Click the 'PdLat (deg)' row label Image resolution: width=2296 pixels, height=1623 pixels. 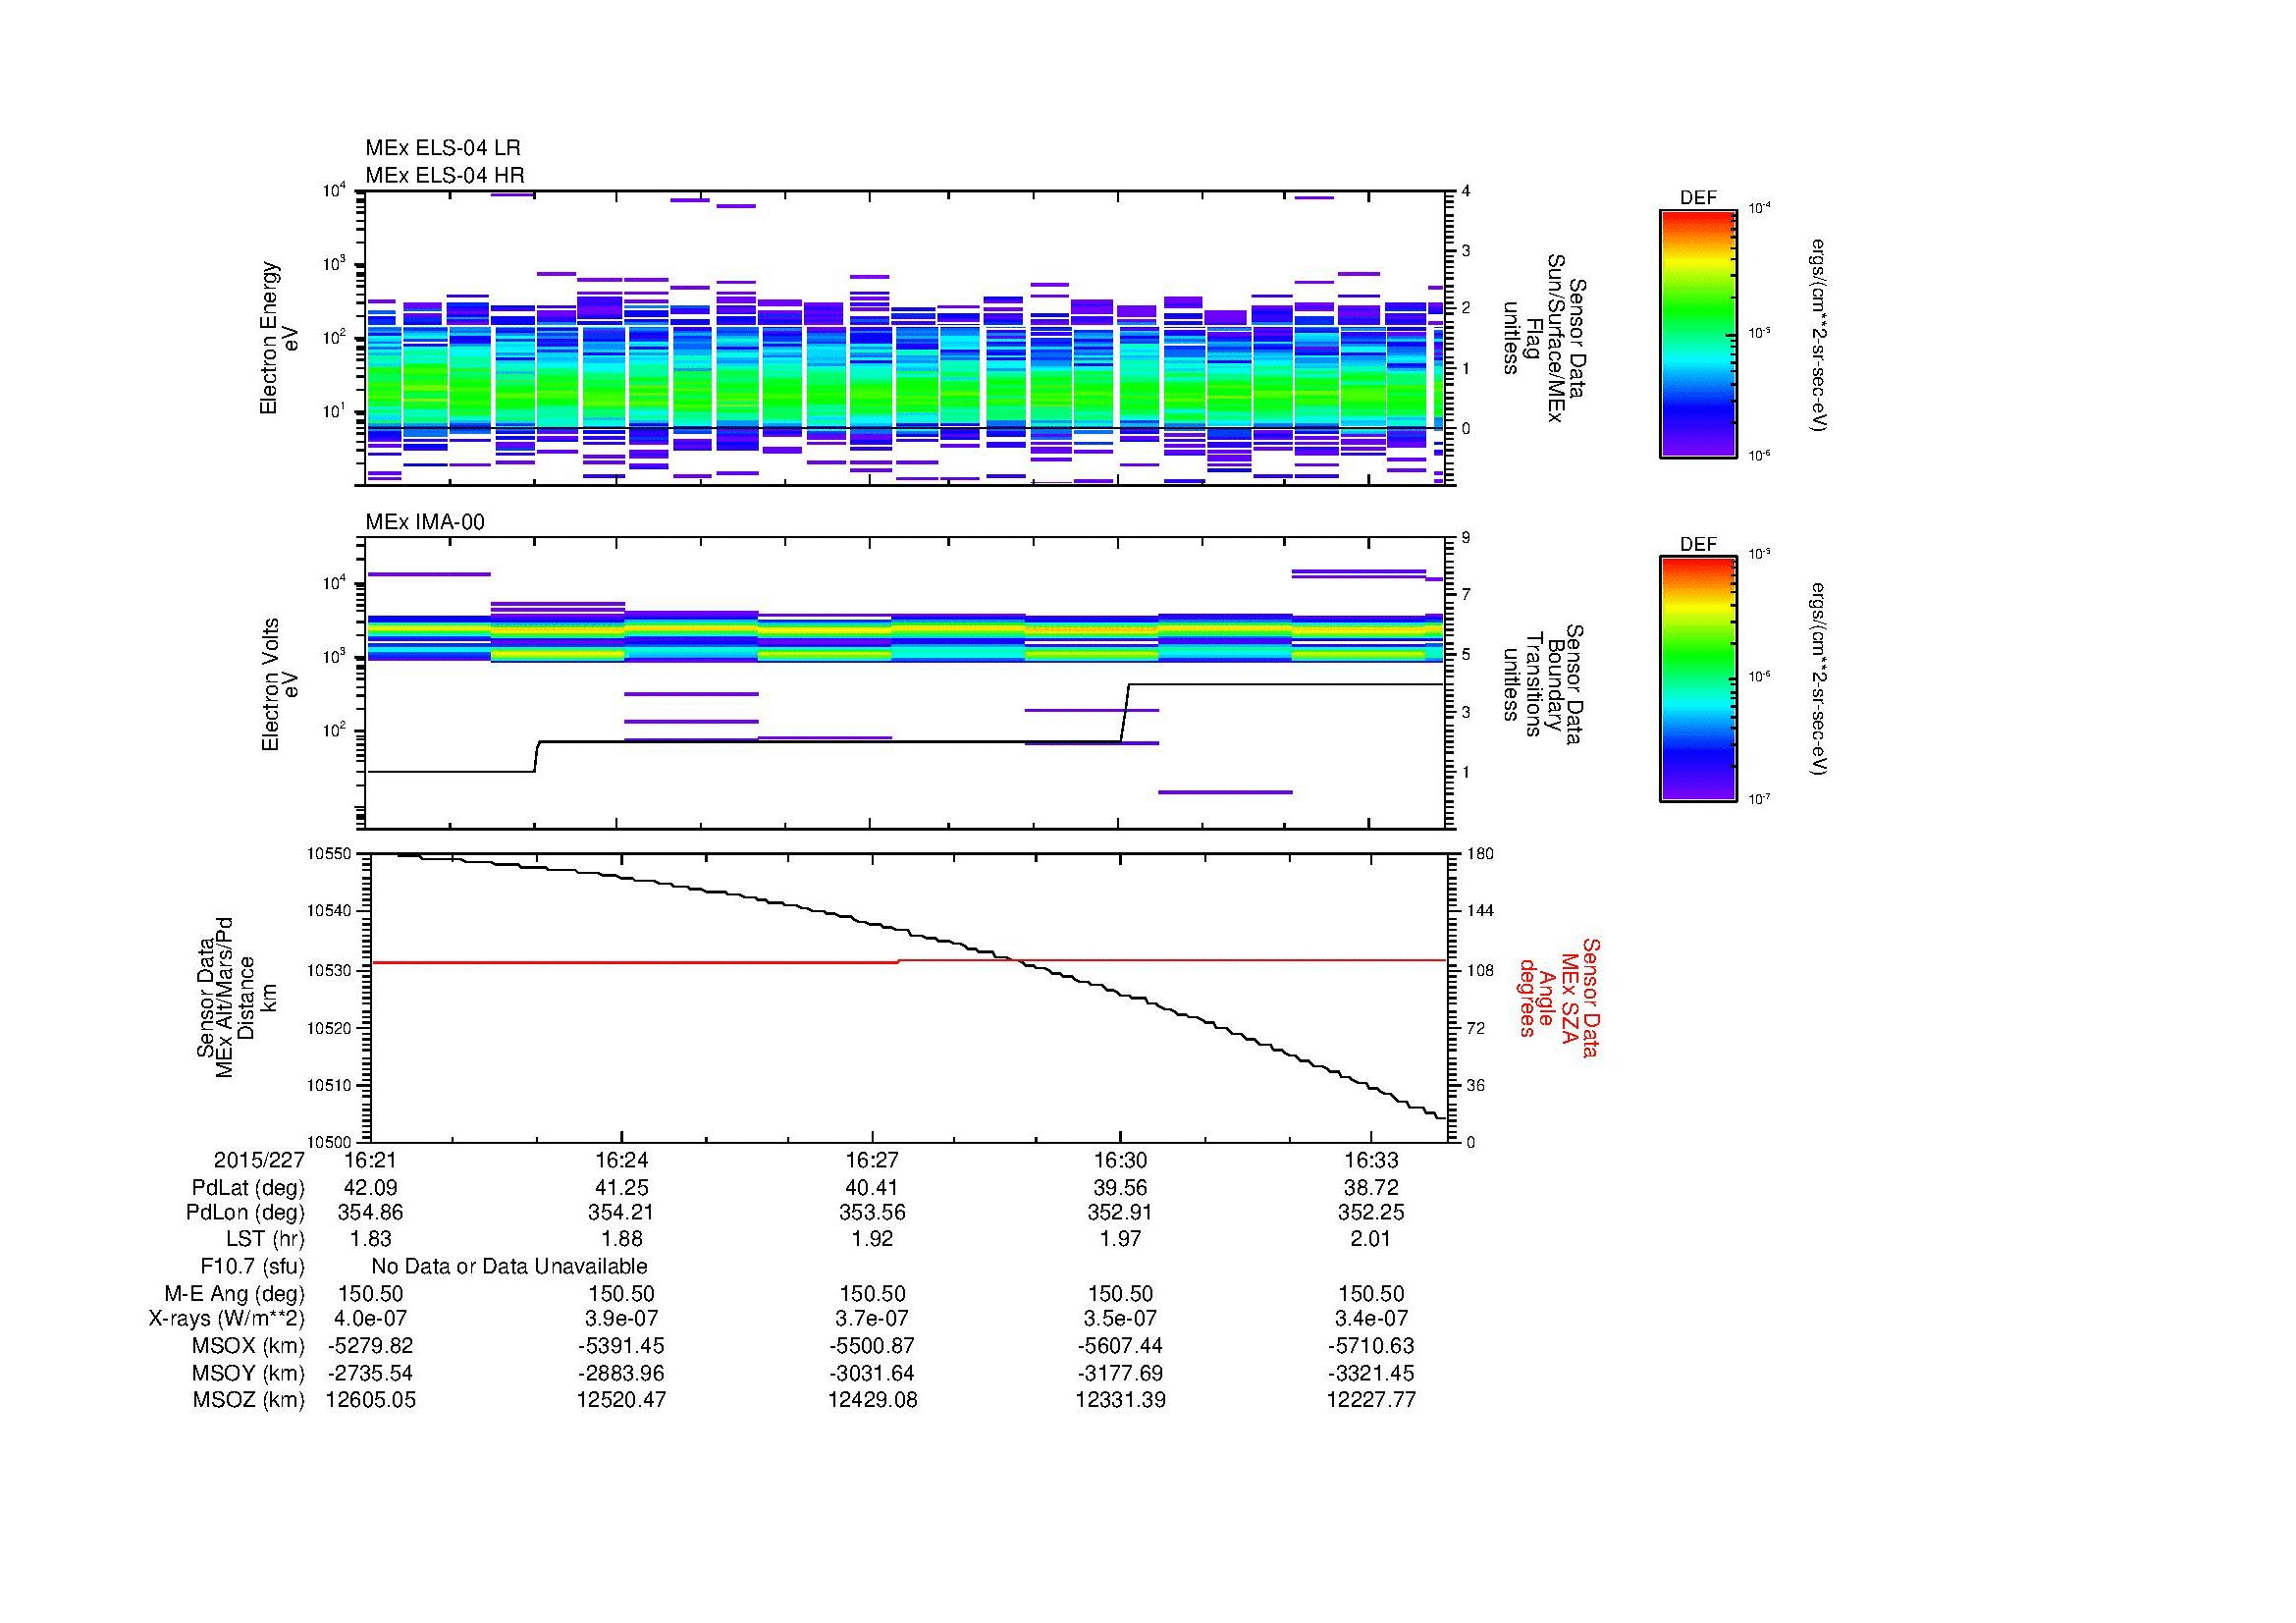[x=248, y=1188]
